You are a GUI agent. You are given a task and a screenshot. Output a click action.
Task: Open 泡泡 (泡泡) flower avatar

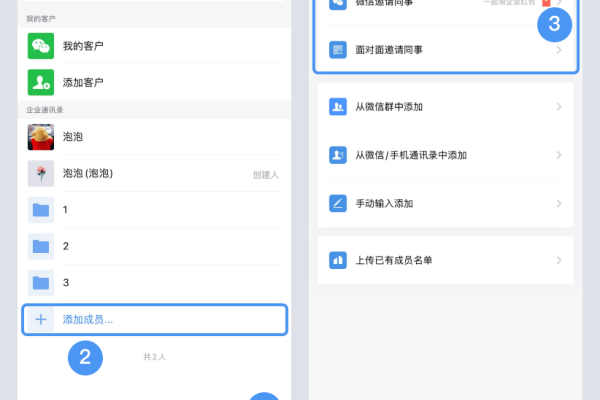coord(41,173)
